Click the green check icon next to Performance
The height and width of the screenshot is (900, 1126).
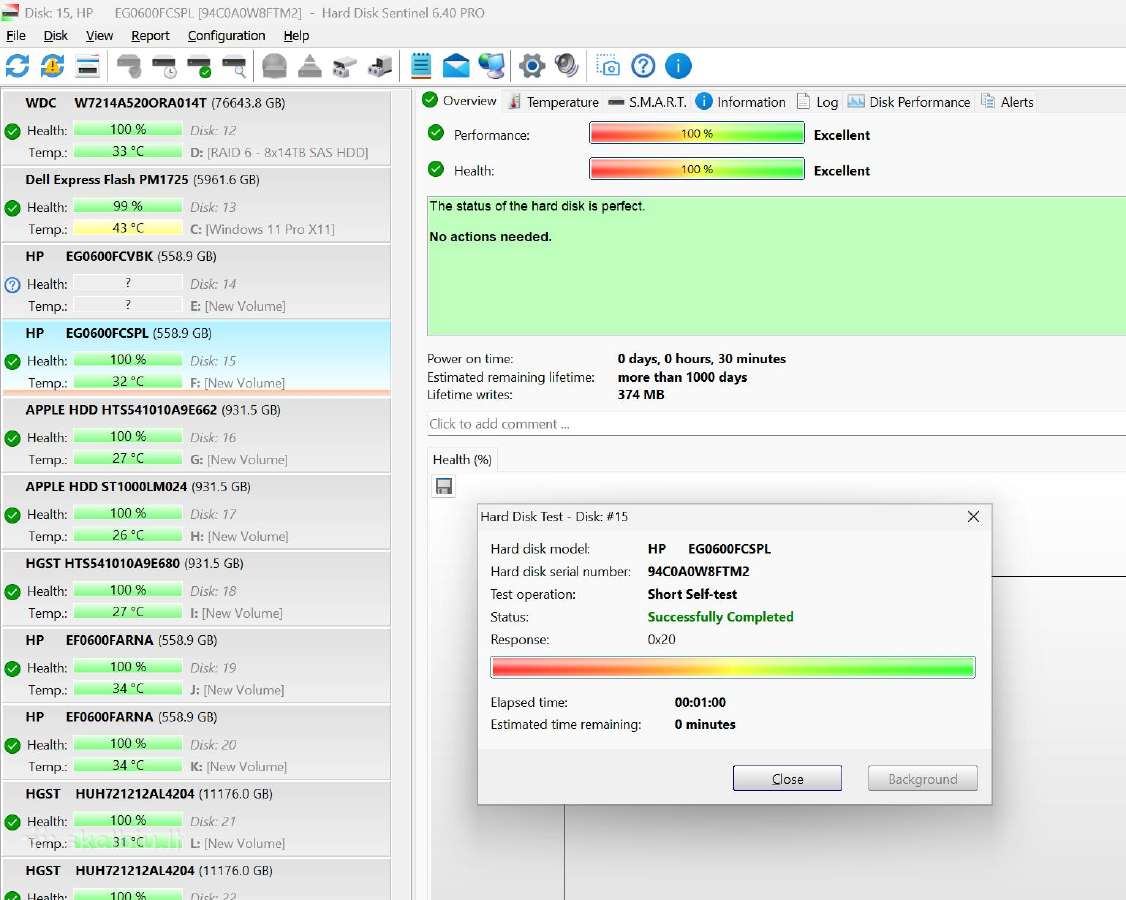coord(436,132)
